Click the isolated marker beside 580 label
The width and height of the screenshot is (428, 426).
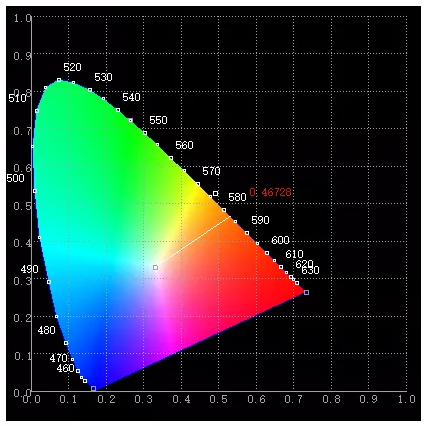pyautogui.click(x=216, y=193)
